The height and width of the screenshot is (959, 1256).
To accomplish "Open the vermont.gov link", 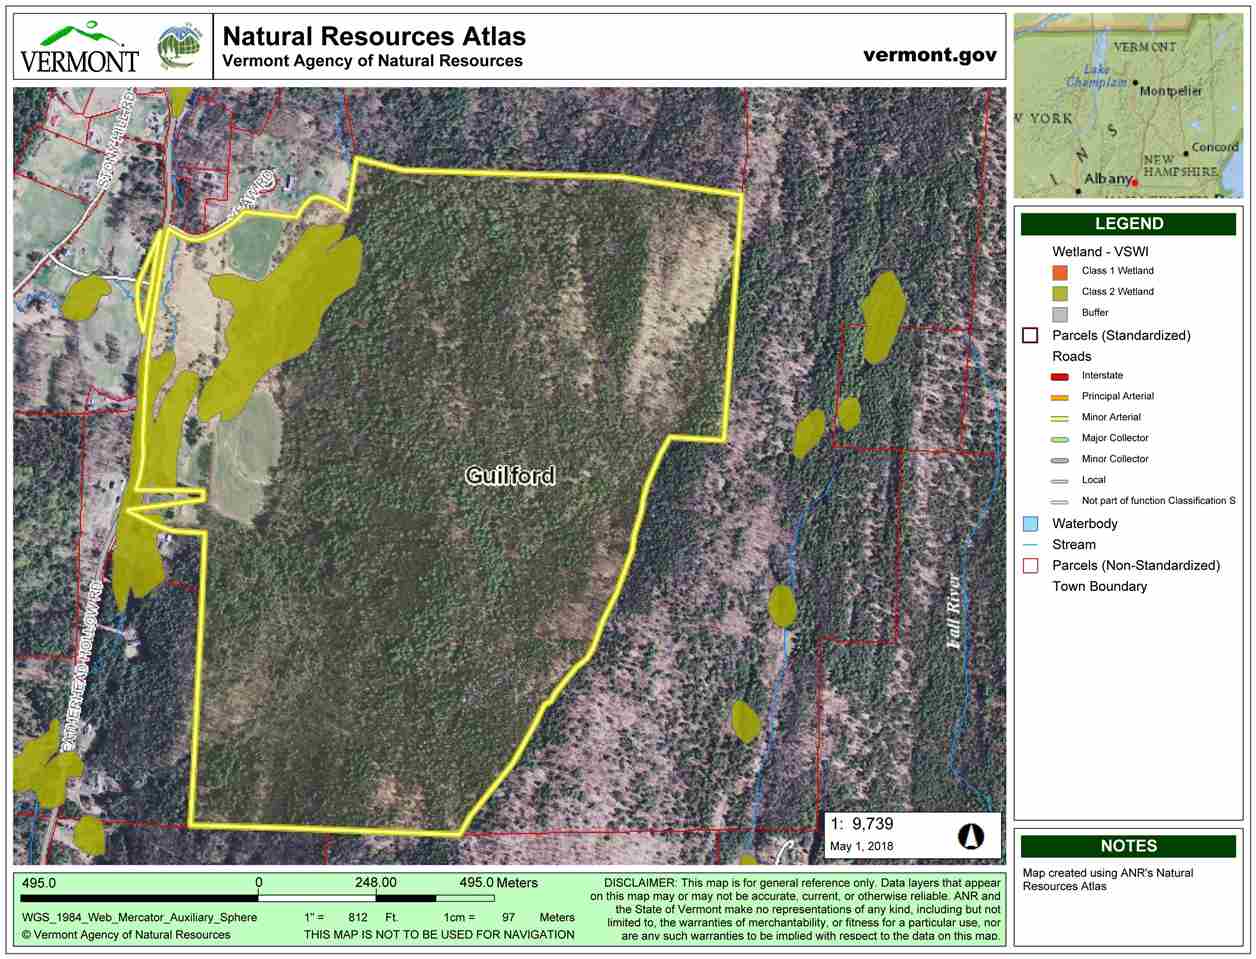I will (929, 55).
